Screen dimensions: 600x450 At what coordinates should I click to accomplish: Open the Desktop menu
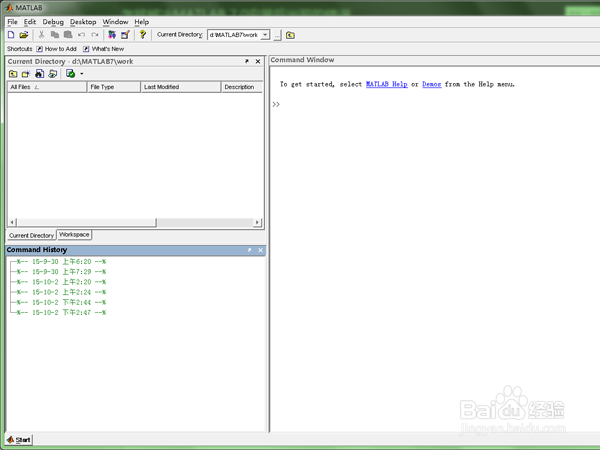click(83, 22)
